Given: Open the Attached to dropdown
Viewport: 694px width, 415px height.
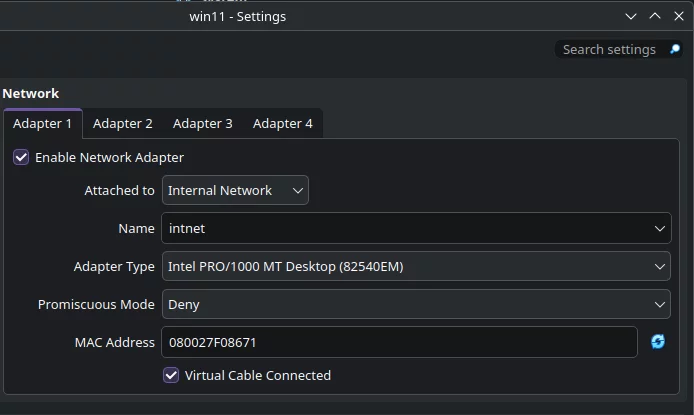Looking at the screenshot, I should tap(235, 190).
